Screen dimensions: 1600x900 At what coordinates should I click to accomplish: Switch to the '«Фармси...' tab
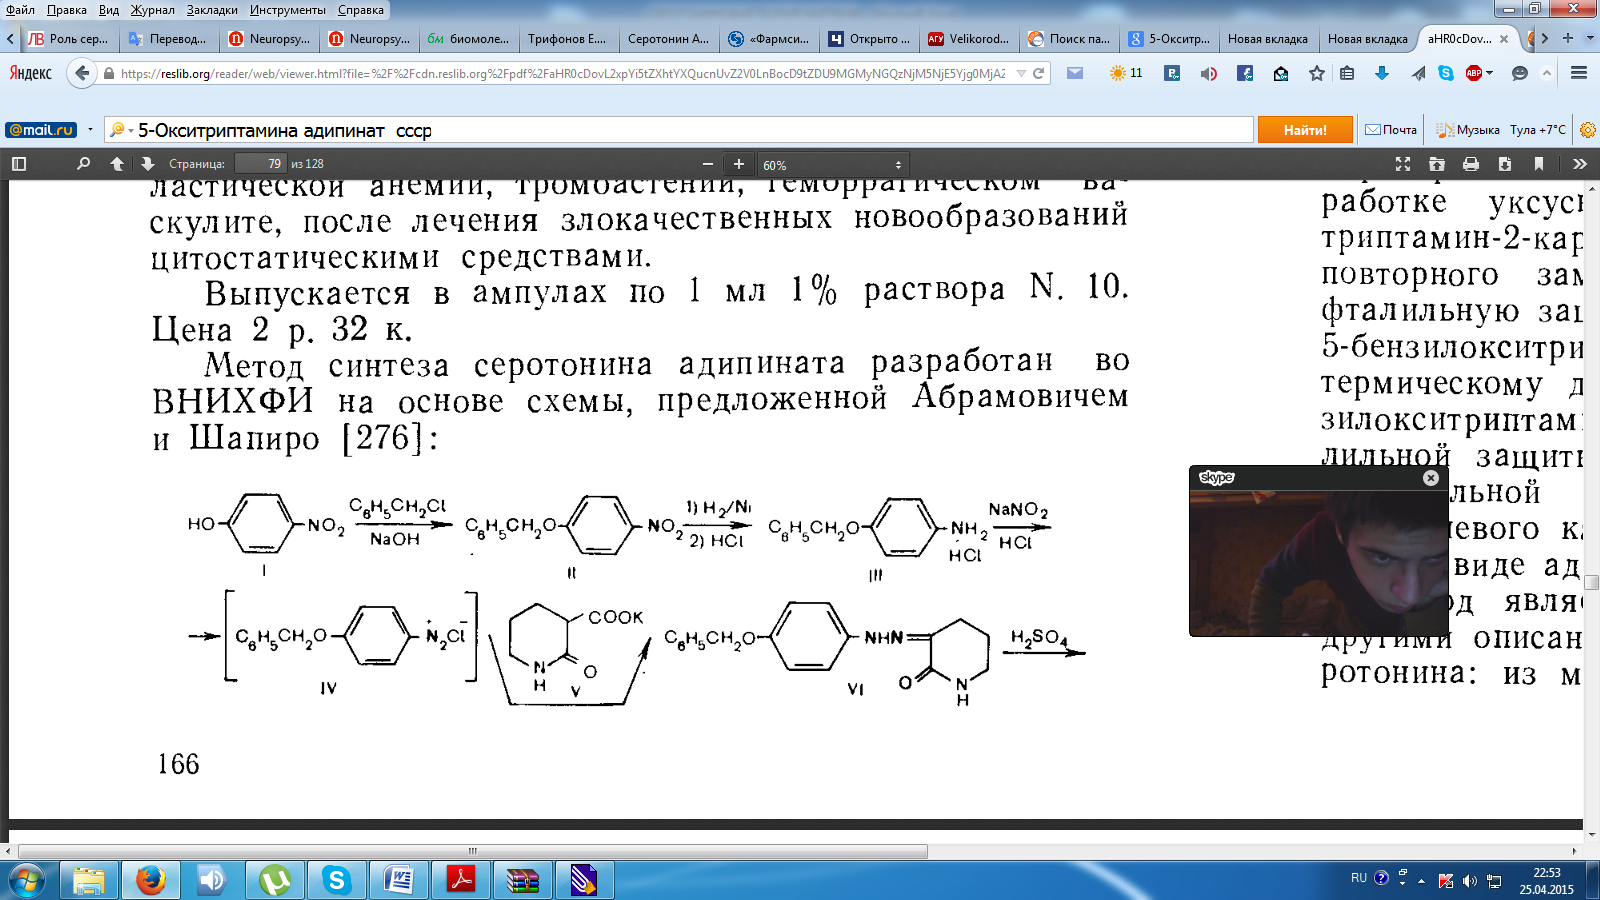pos(769,39)
